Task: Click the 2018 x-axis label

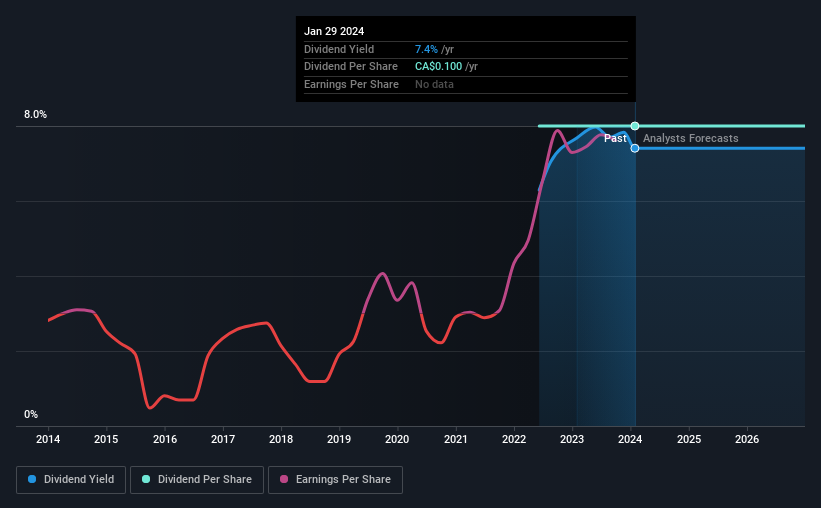Action: [x=281, y=439]
